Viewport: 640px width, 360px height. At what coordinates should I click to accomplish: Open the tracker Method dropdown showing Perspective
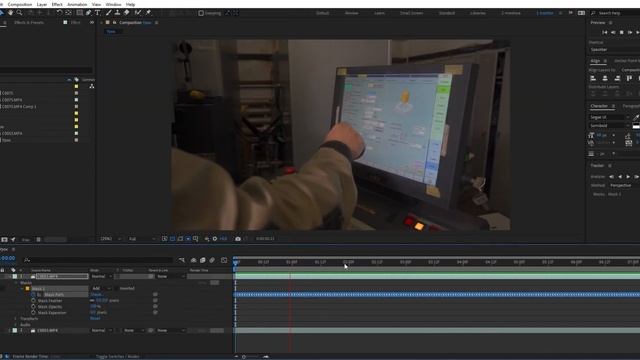pos(624,185)
